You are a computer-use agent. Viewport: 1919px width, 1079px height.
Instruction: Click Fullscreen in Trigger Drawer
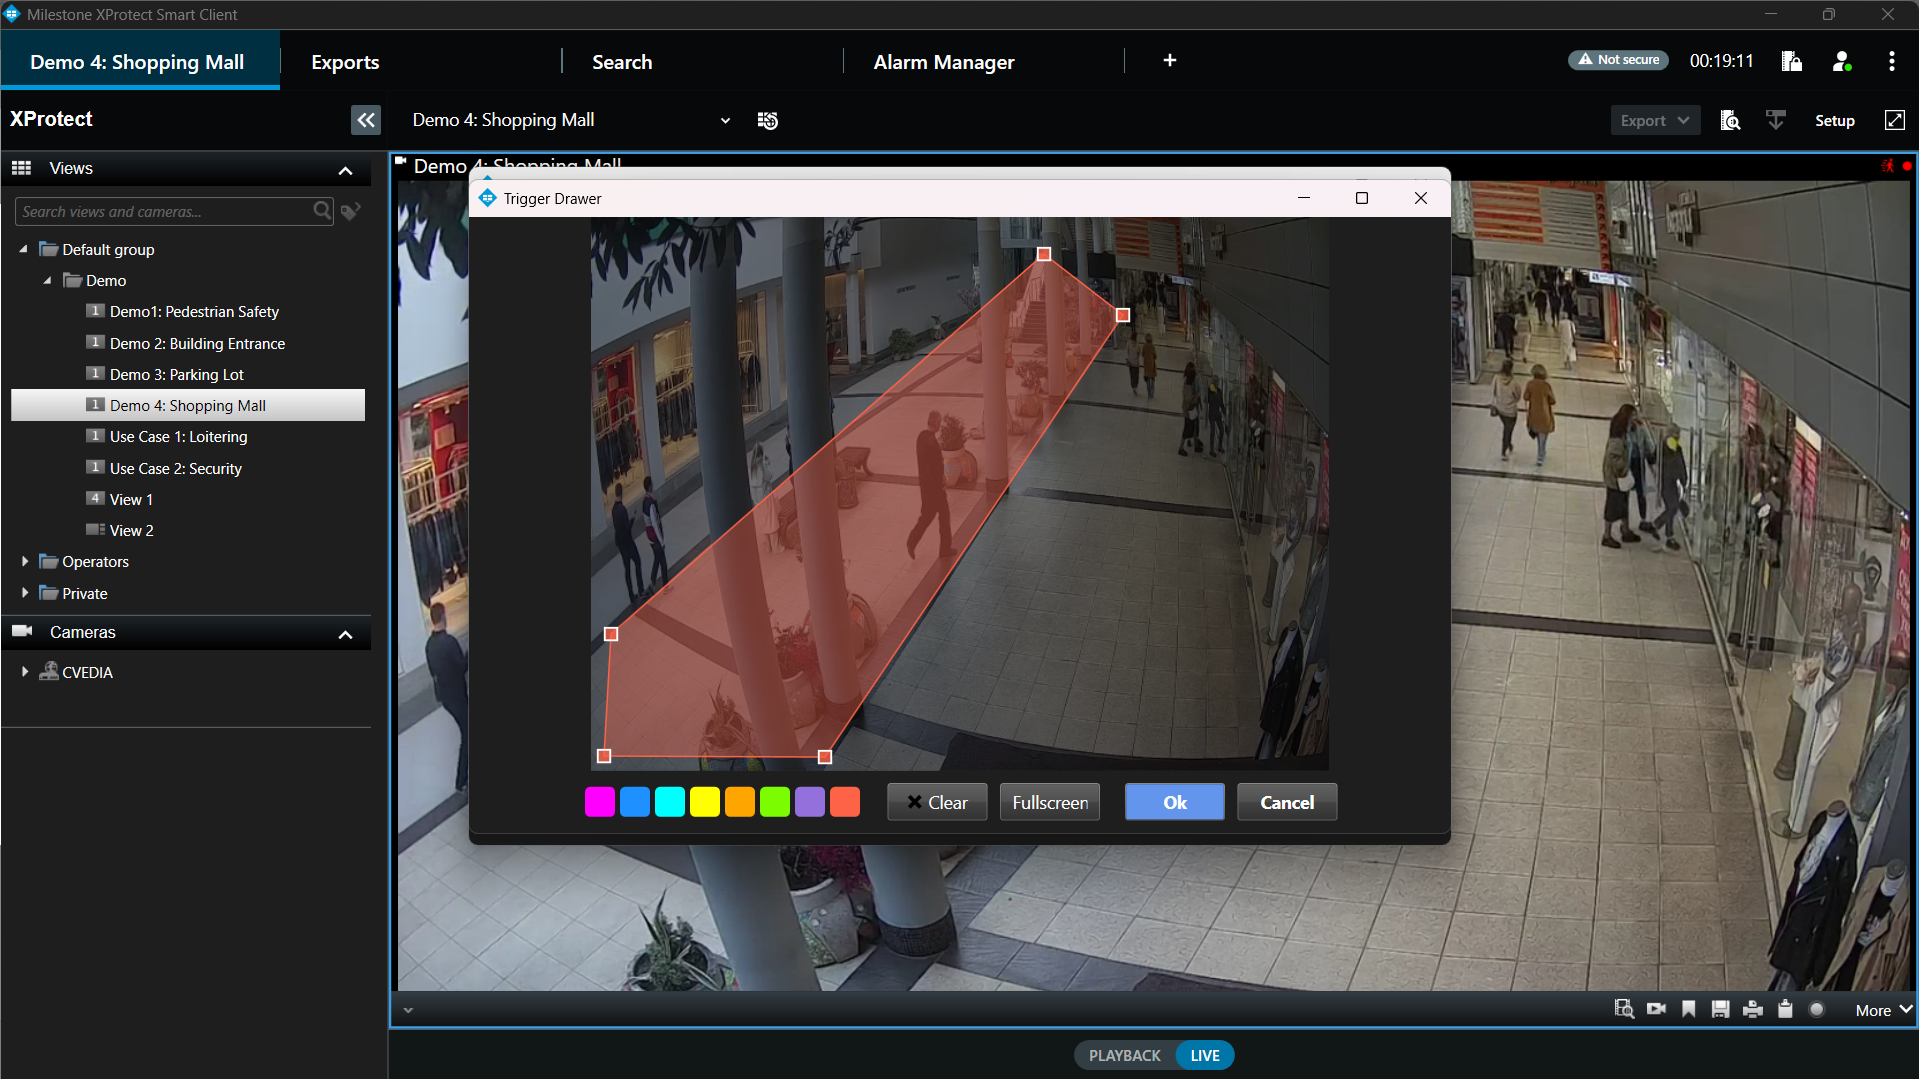(1050, 802)
